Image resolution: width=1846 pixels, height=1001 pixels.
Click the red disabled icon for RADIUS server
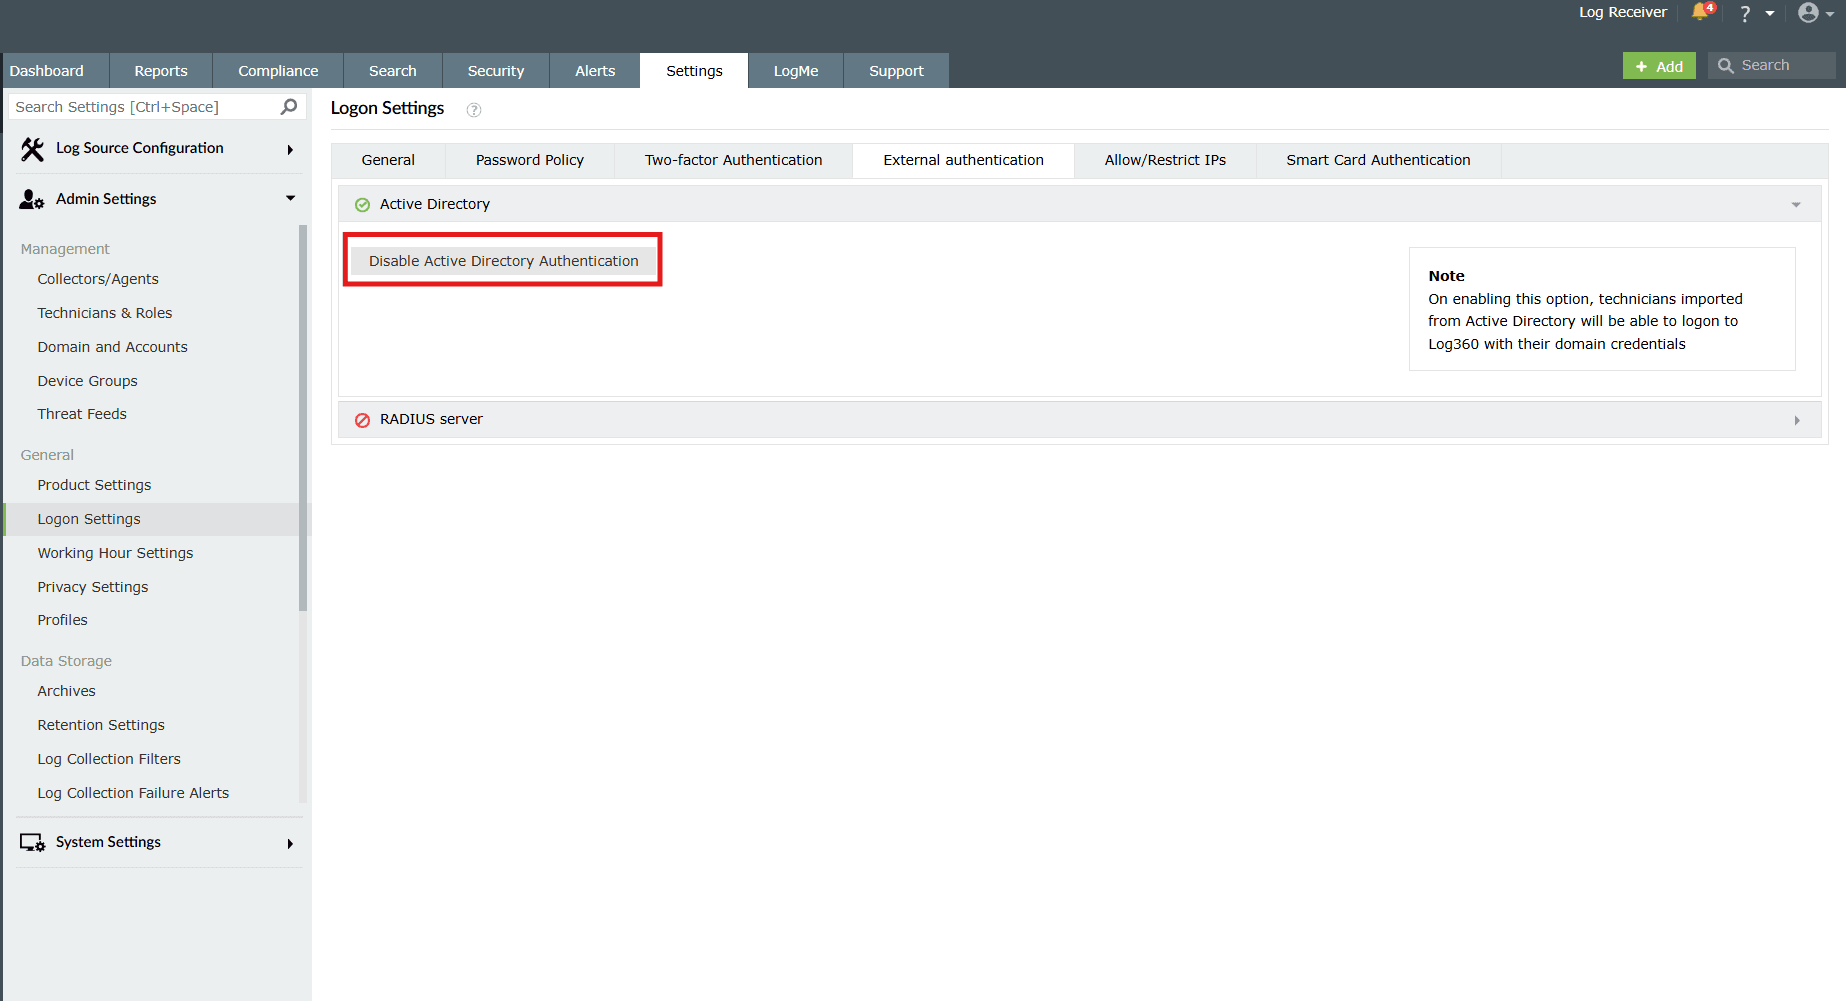point(362,420)
